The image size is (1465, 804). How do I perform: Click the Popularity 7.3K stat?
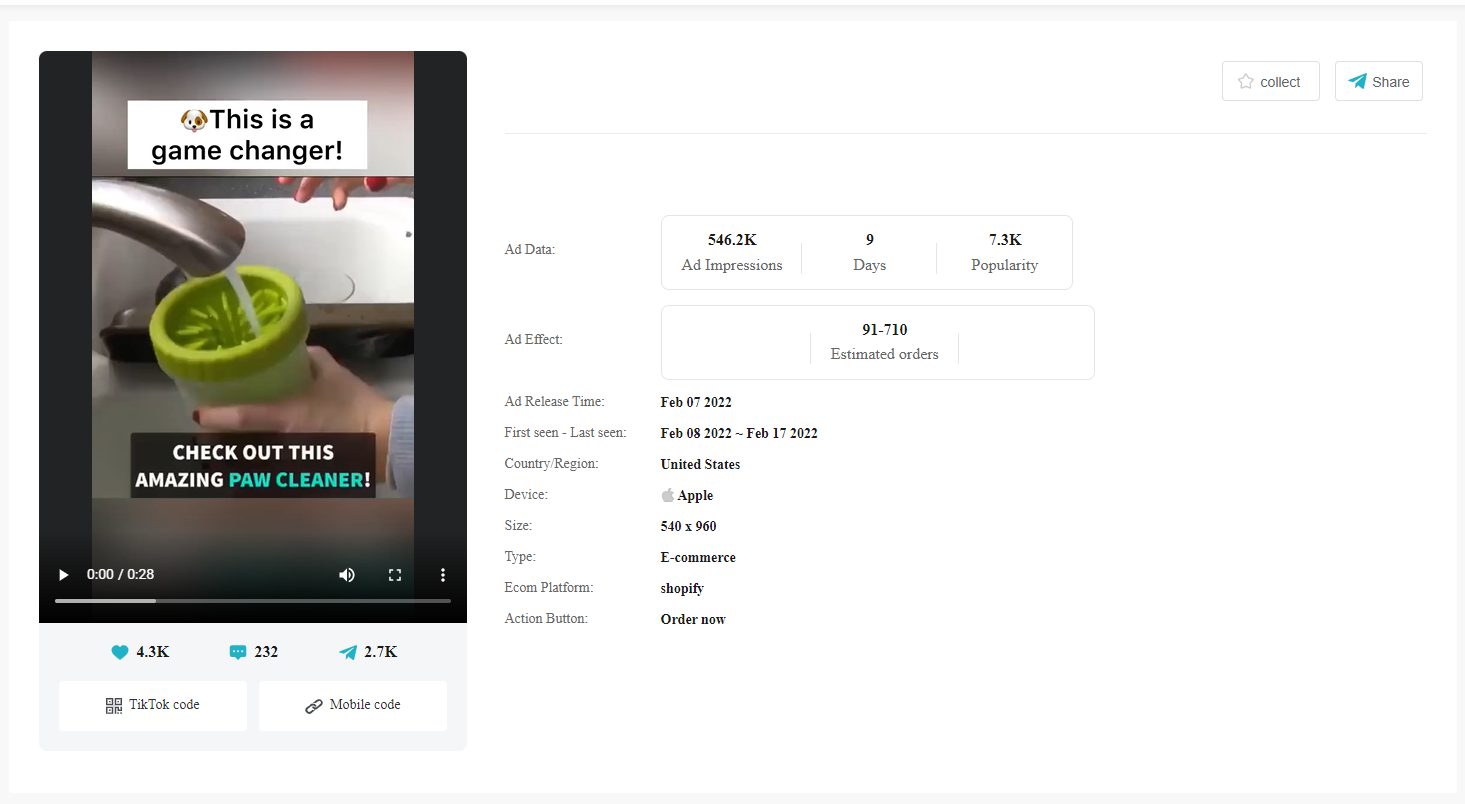[1004, 252]
